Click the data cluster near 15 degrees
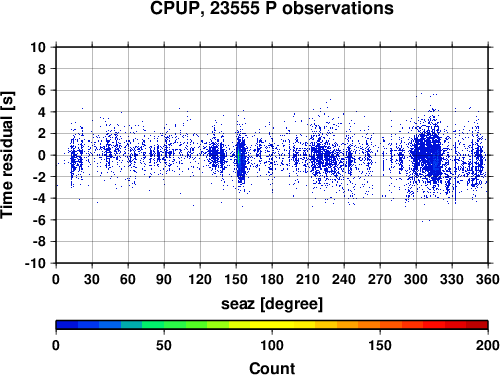The height and width of the screenshot is (375, 500). tap(76, 160)
